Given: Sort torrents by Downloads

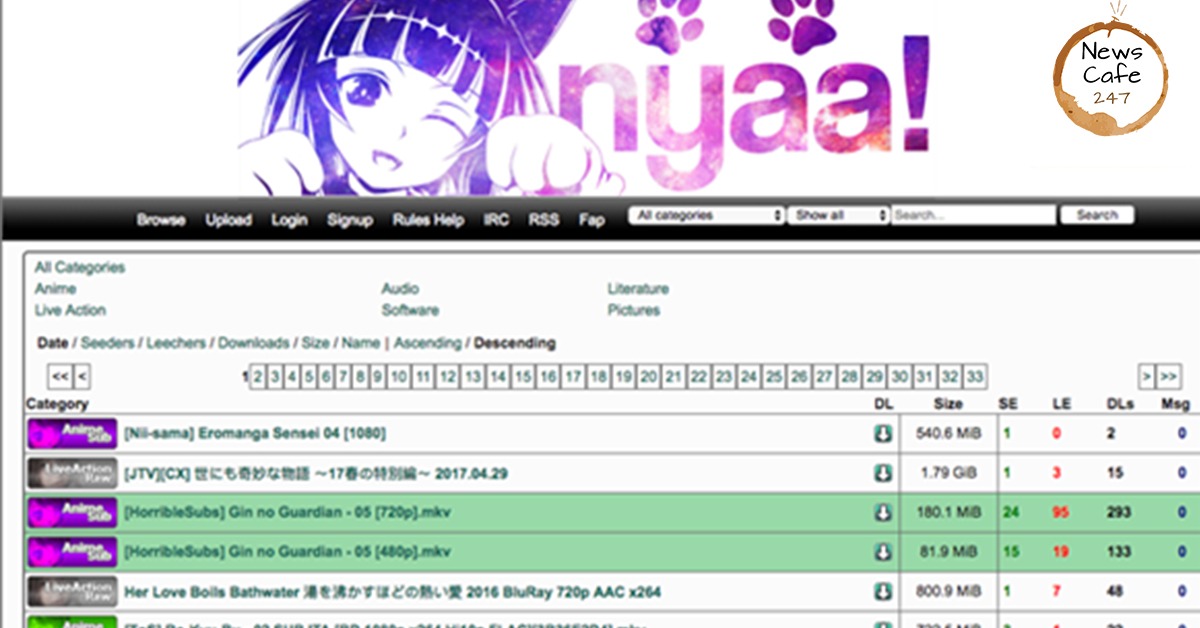Looking at the screenshot, I should [254, 343].
